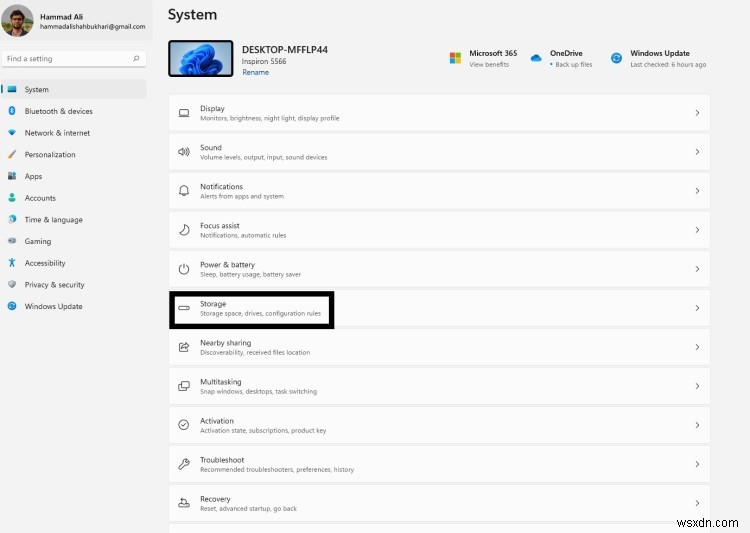Screen dimensions: 750x533
Task: Click the Find a setting search box
Action: pos(74,58)
